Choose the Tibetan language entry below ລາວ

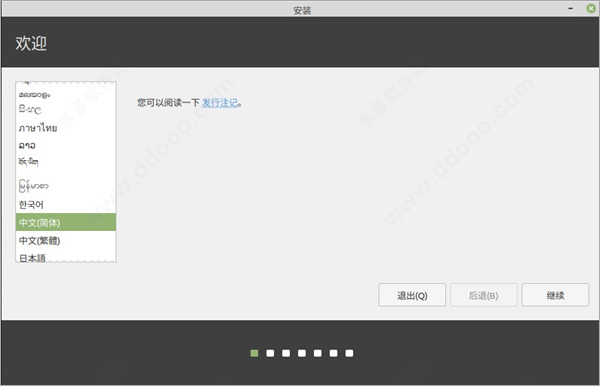point(66,163)
